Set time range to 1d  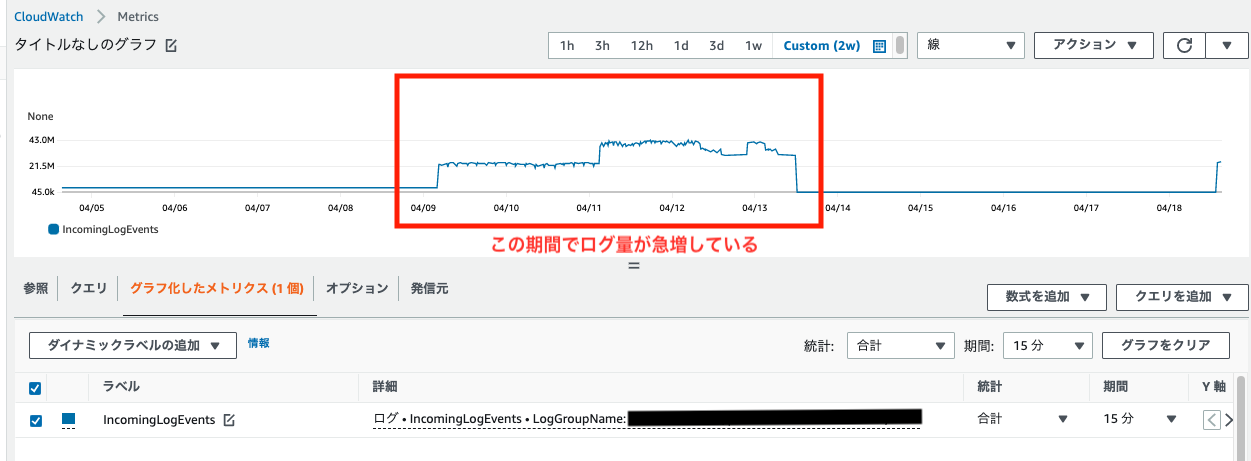click(x=681, y=46)
